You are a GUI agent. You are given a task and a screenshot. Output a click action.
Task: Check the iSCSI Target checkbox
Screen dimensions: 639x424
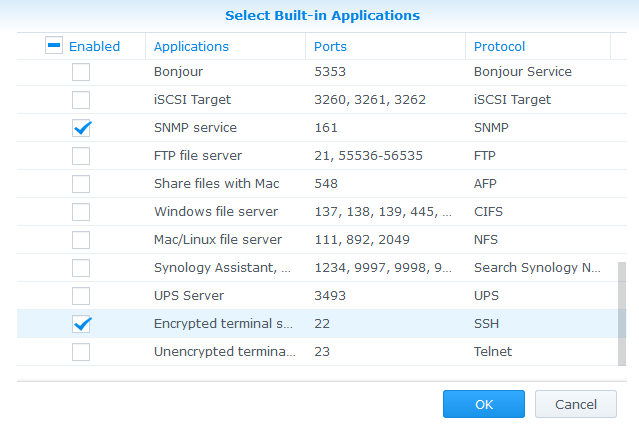click(81, 100)
